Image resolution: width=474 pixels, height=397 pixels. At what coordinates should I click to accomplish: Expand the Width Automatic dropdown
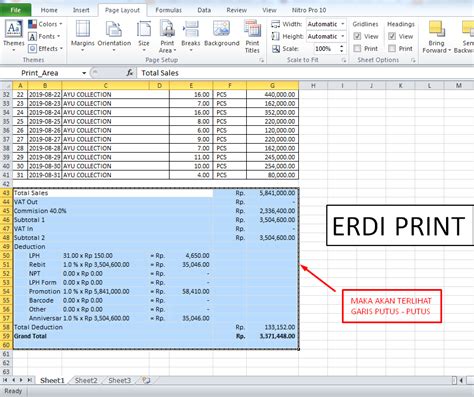(x=343, y=24)
